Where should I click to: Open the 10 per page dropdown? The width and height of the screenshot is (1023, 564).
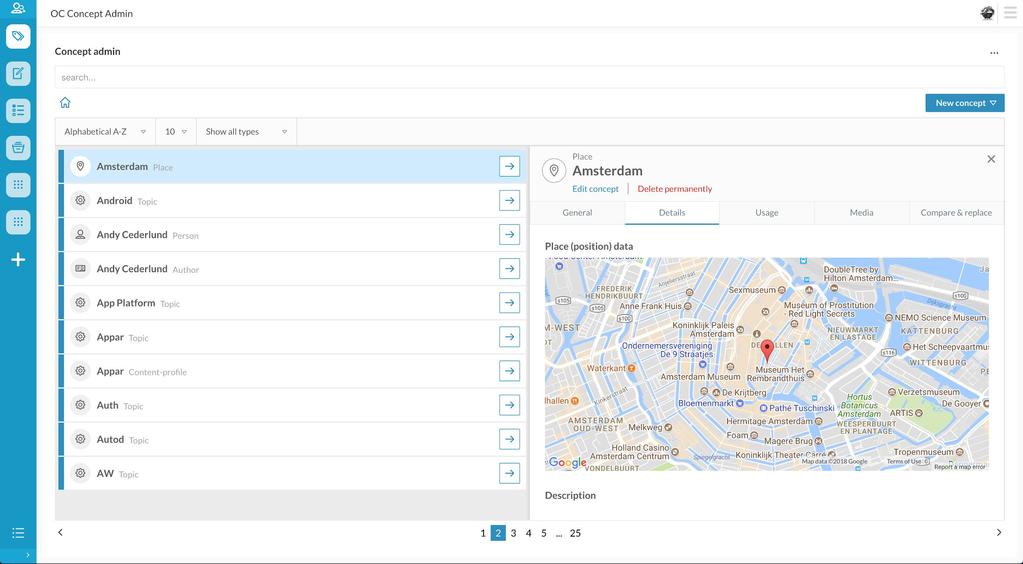coord(176,132)
